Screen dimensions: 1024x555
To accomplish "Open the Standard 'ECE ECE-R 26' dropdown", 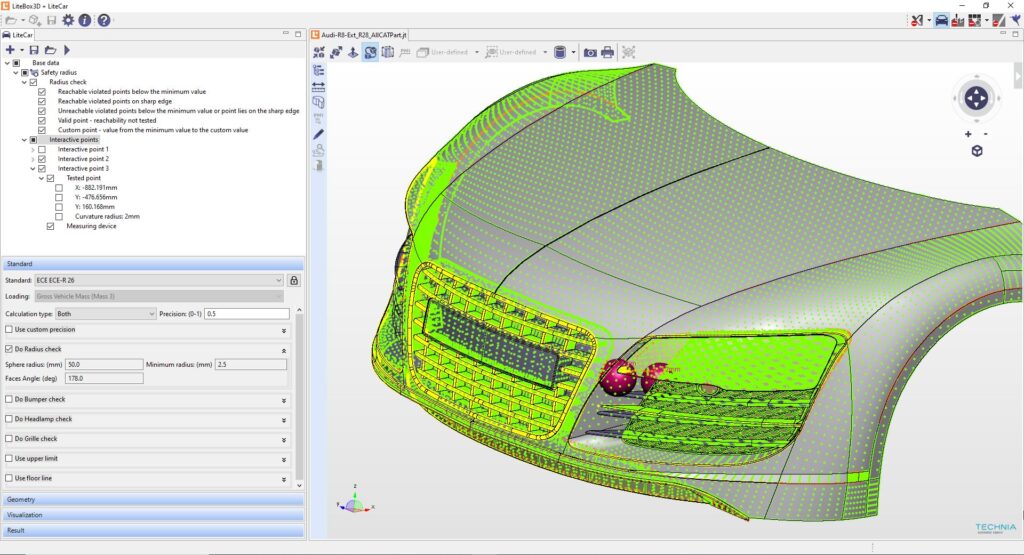I will pyautogui.click(x=159, y=280).
